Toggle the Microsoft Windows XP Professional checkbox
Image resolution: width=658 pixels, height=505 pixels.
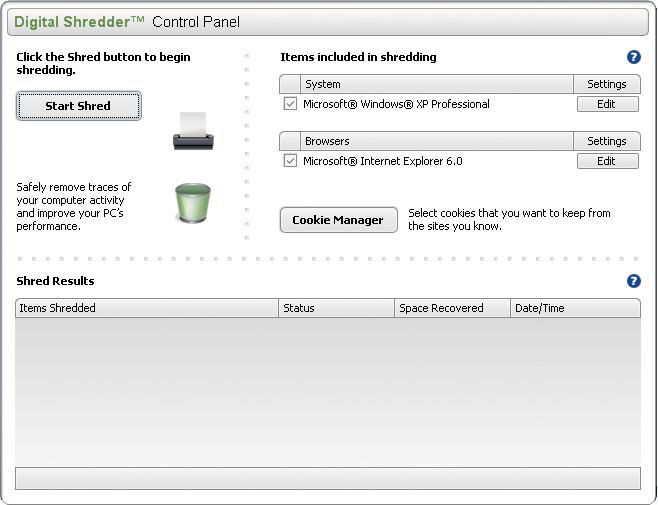(290, 104)
